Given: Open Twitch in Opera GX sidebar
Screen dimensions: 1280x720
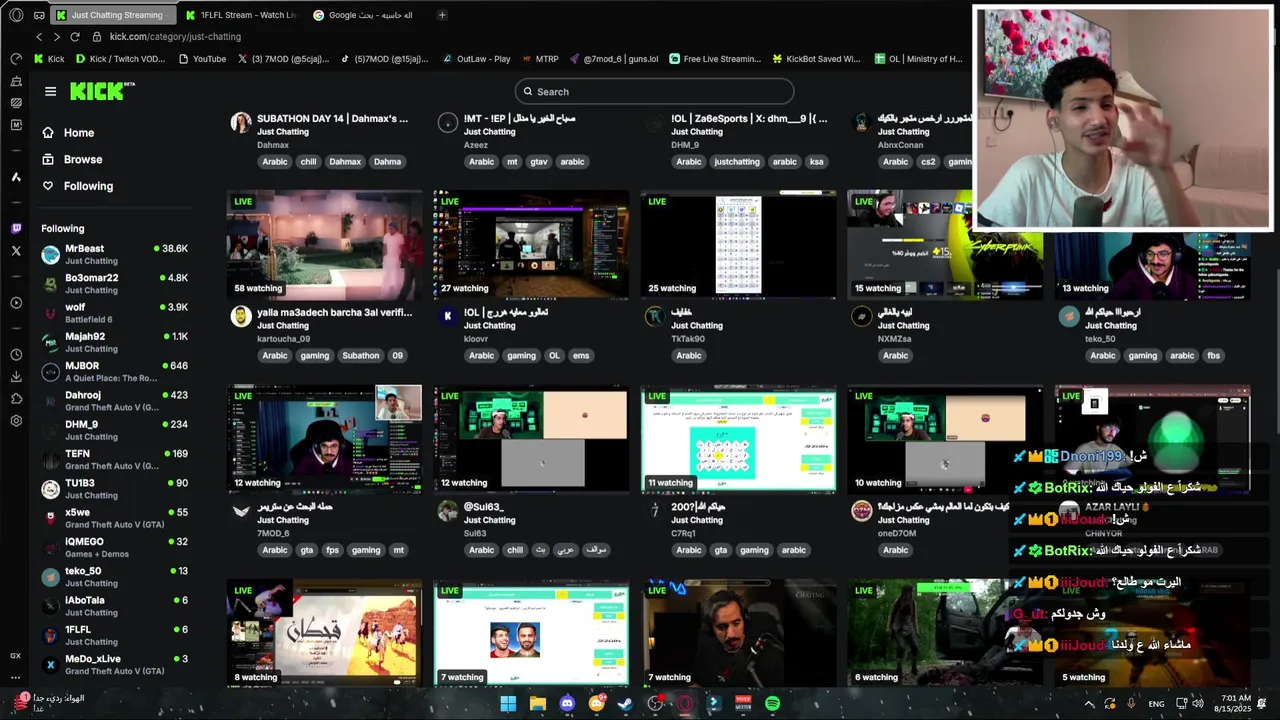Looking at the screenshot, I should pyautogui.click(x=16, y=229).
